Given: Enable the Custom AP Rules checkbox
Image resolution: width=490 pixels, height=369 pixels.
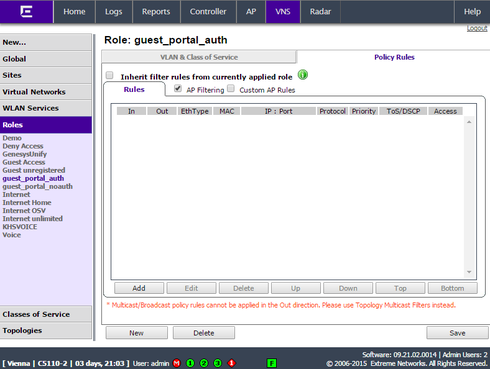Looking at the screenshot, I should coord(231,89).
